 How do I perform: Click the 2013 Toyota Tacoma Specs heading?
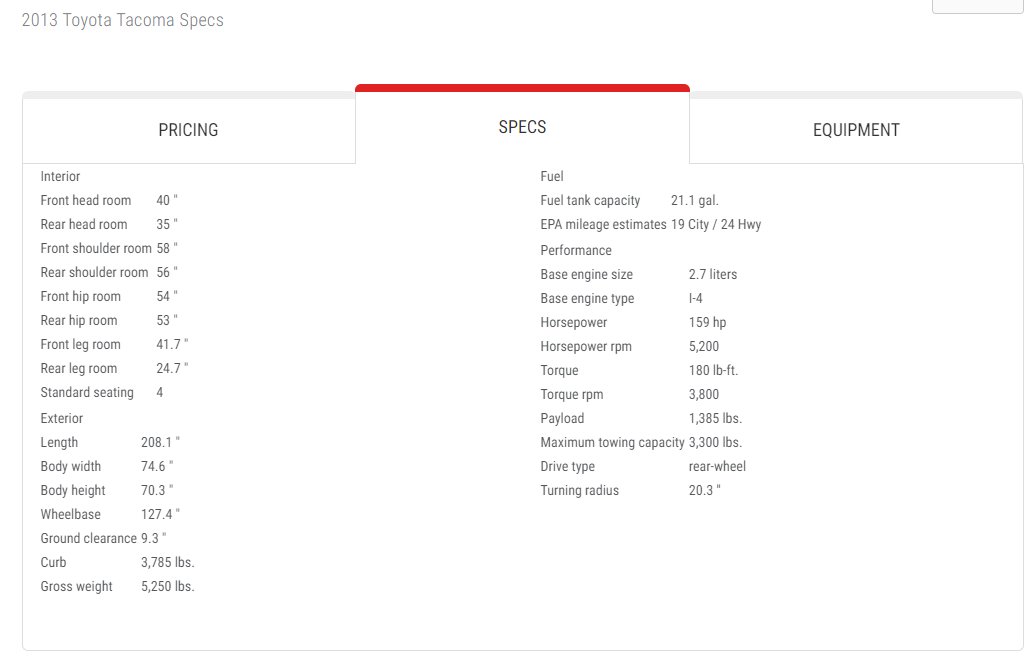(x=123, y=20)
